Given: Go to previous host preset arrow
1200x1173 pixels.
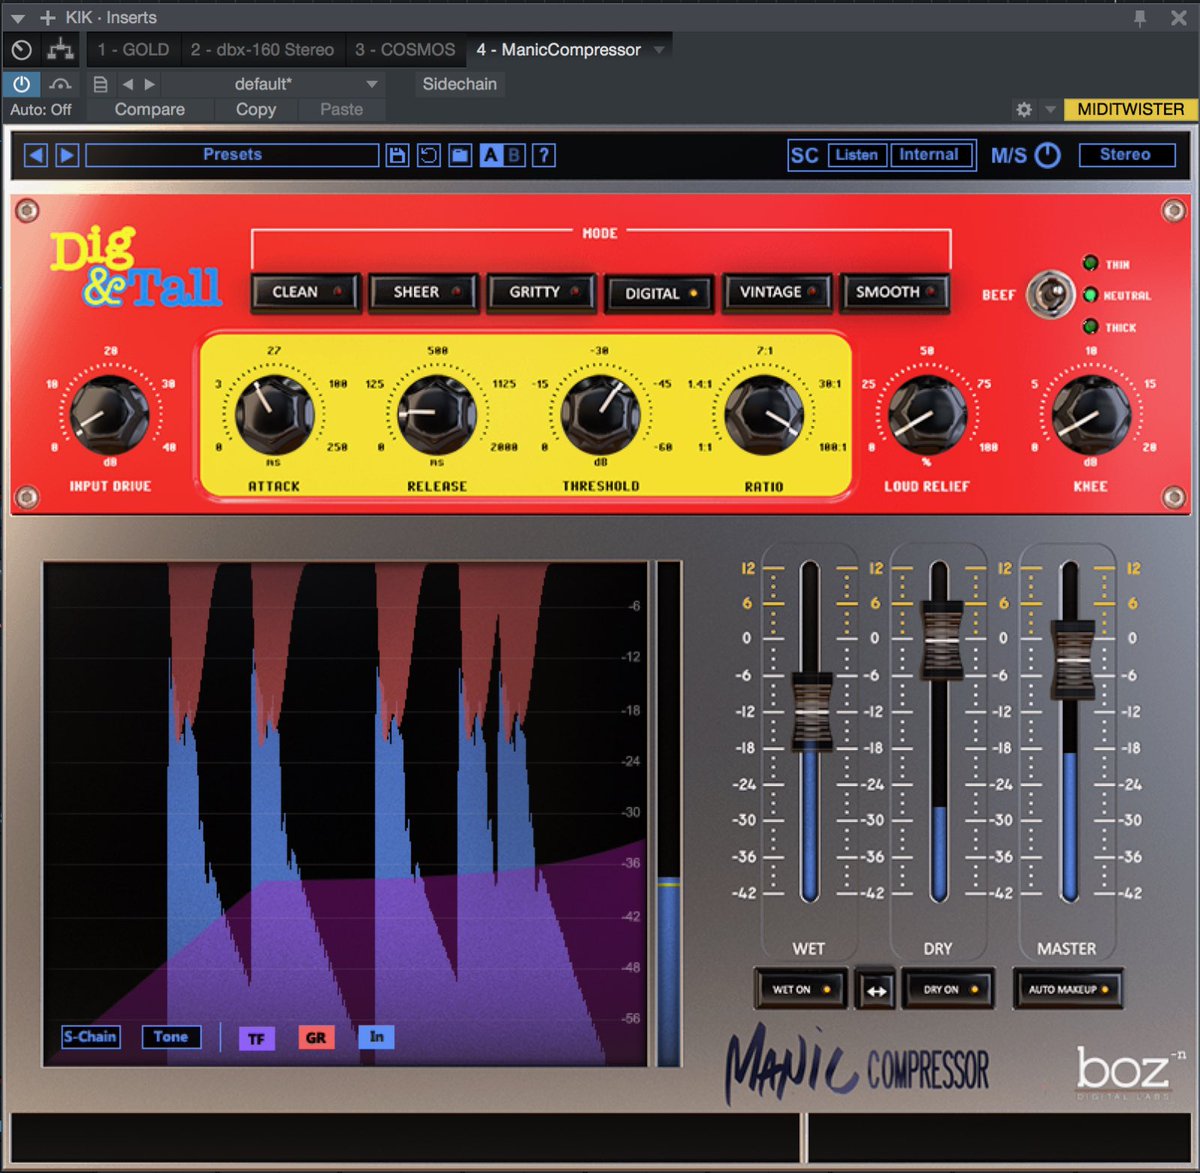Looking at the screenshot, I should tap(128, 84).
